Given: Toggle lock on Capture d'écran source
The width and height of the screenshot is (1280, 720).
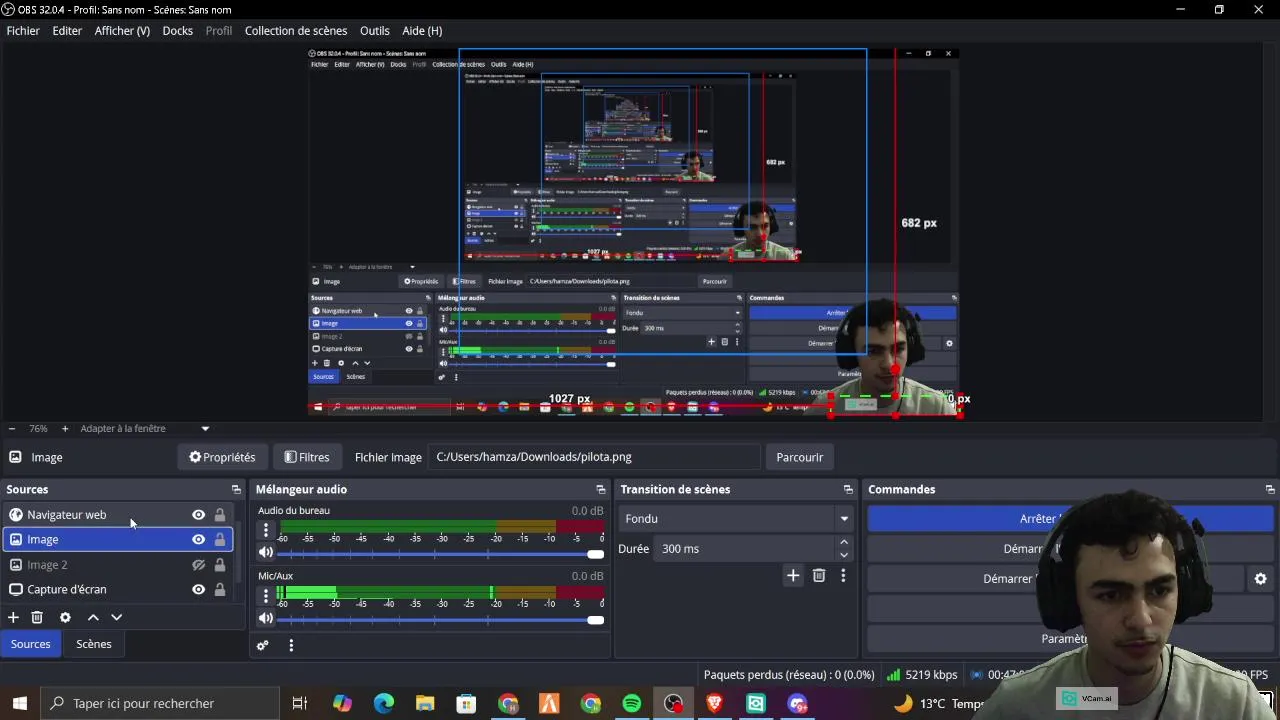Looking at the screenshot, I should point(220,590).
